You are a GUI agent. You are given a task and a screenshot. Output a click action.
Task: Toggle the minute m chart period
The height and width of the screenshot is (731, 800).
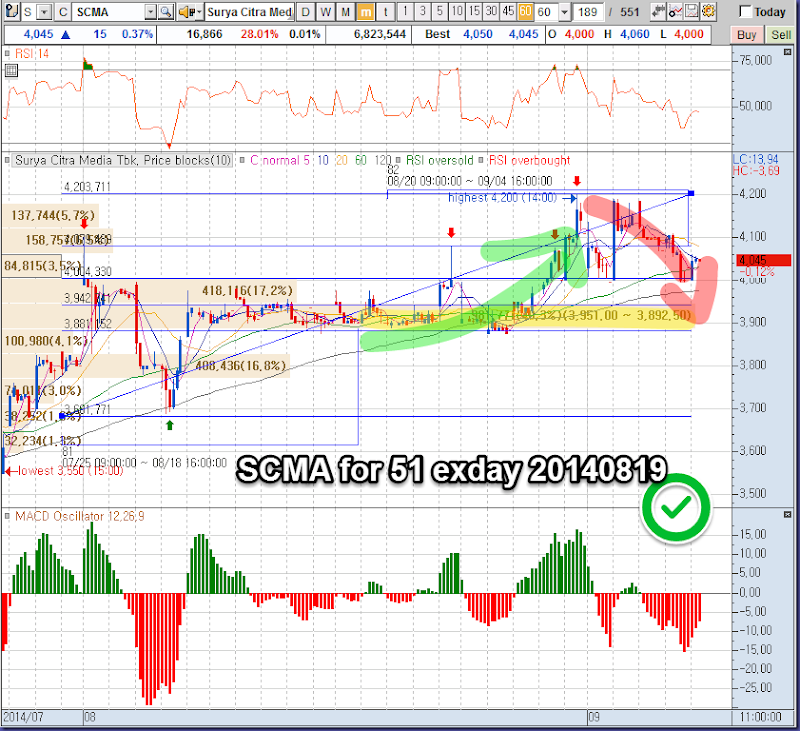click(x=365, y=12)
